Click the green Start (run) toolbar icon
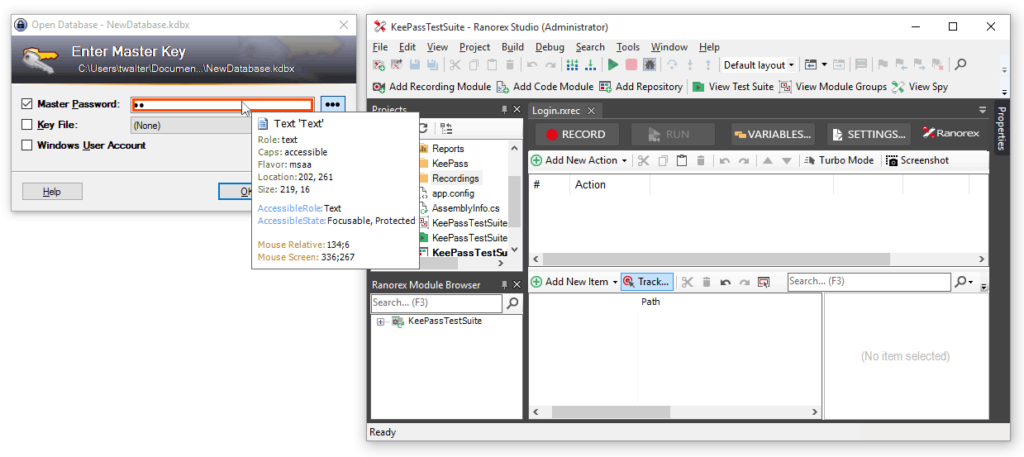This screenshot has height=457, width=1024. click(x=613, y=65)
